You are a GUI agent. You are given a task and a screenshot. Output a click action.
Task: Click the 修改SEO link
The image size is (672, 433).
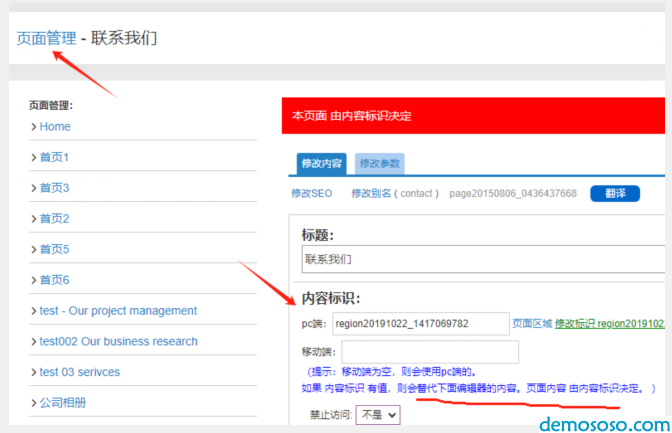[x=311, y=193]
